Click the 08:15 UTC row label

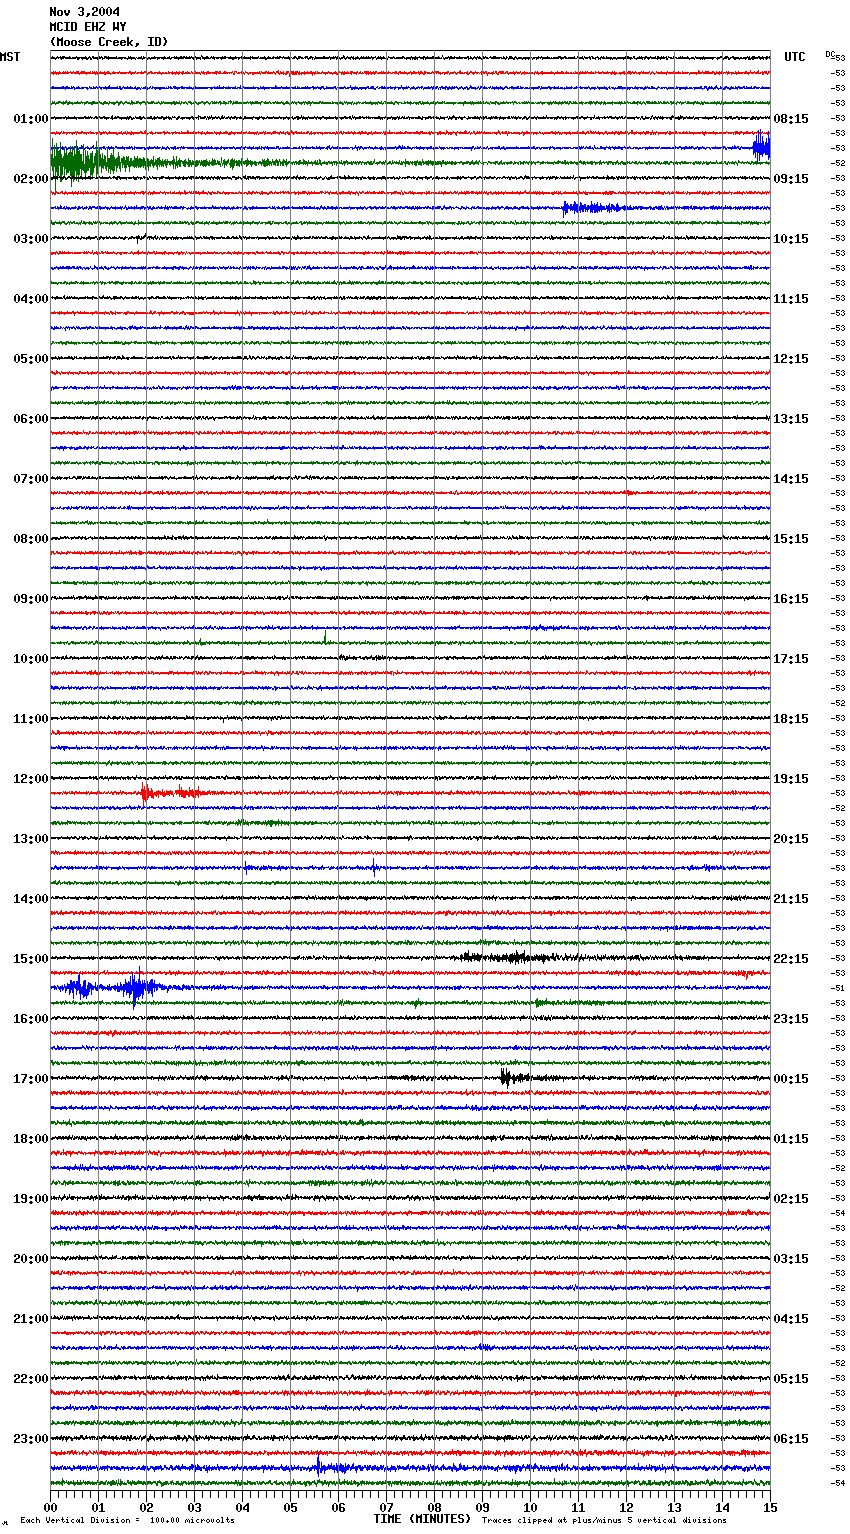[791, 119]
